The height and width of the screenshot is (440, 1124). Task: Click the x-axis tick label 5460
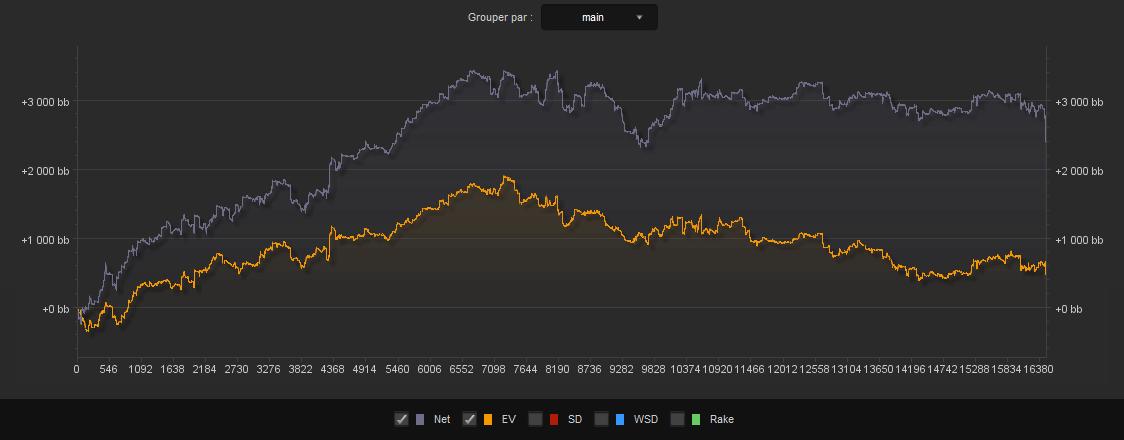point(397,370)
